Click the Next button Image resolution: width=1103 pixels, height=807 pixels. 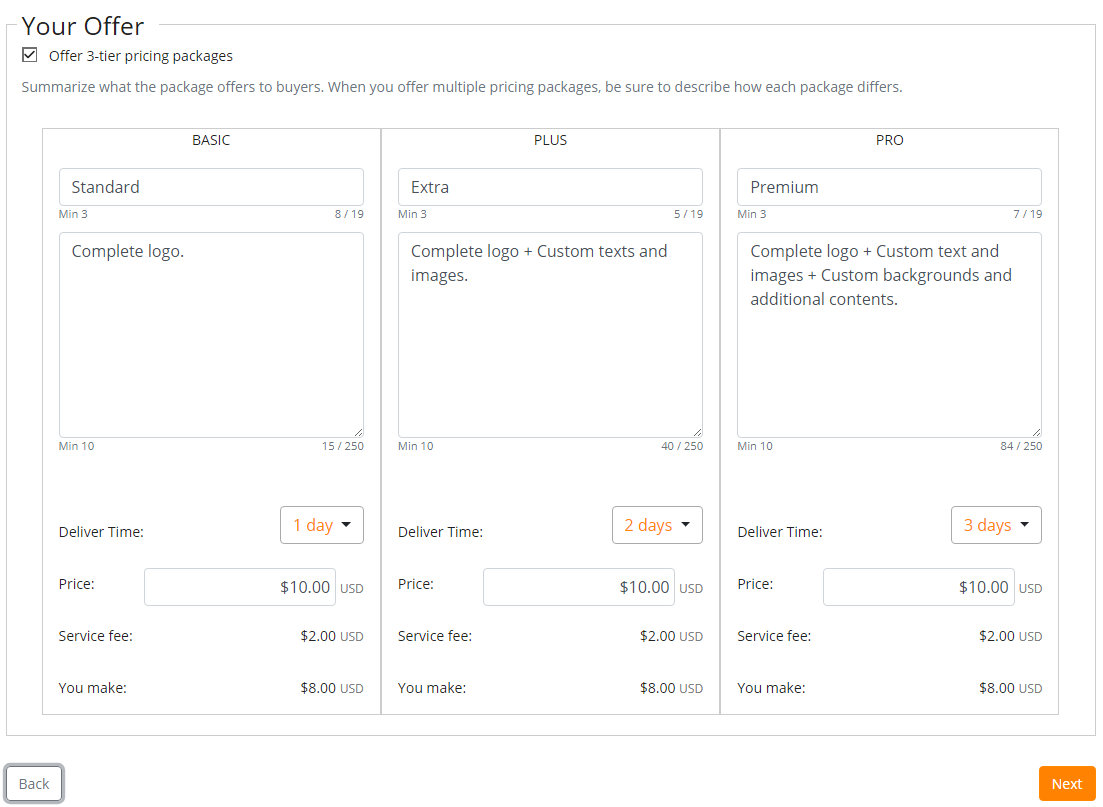1066,784
